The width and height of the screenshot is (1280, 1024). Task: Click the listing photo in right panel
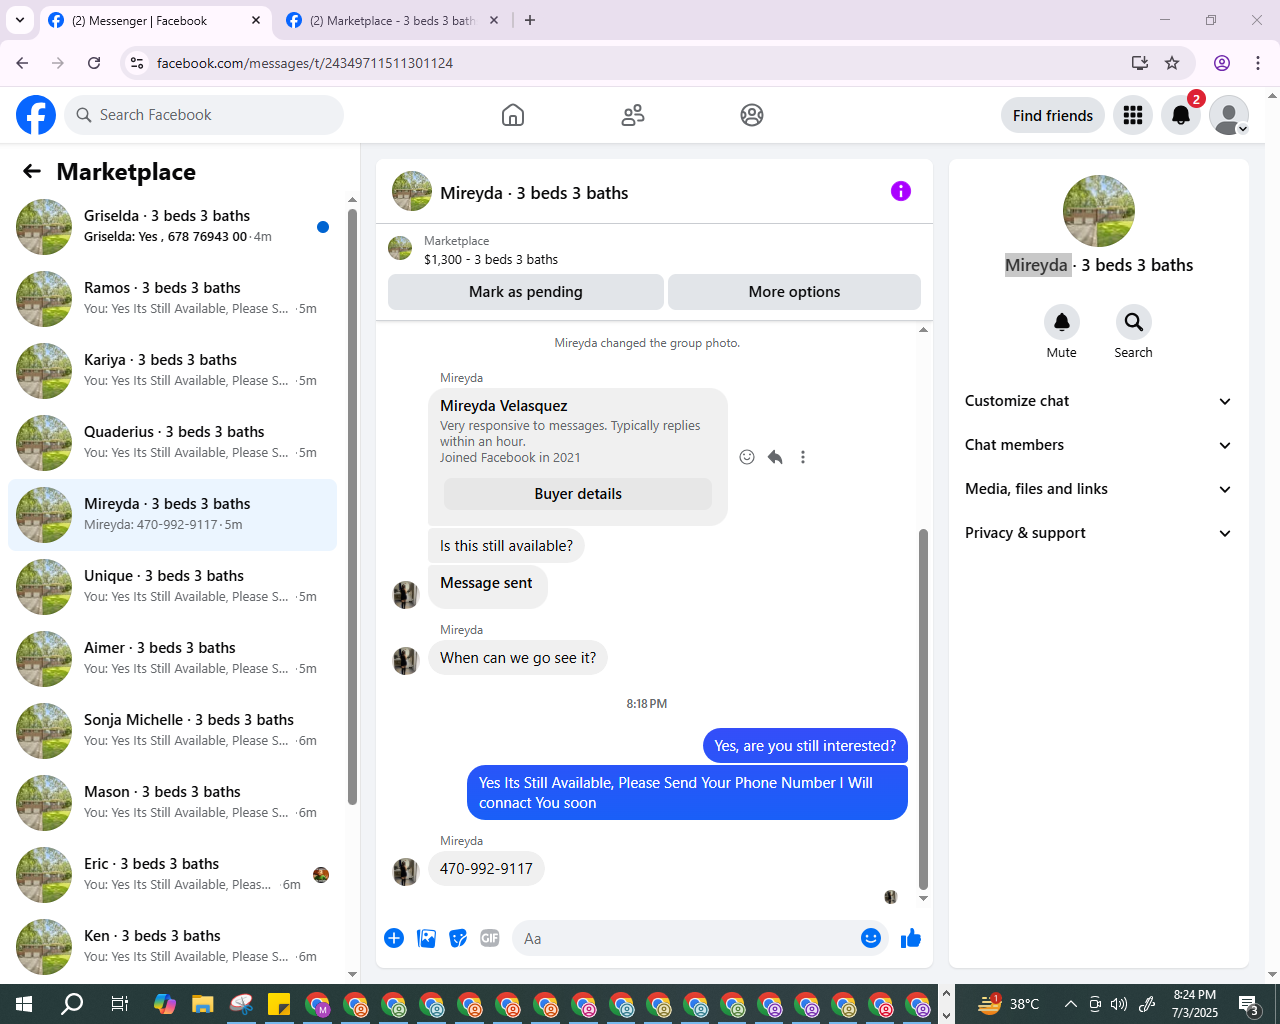(x=1099, y=211)
